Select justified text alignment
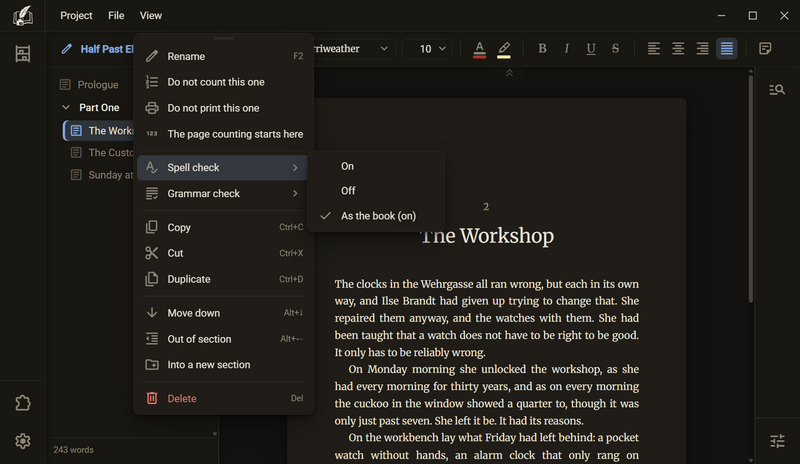 [x=727, y=48]
